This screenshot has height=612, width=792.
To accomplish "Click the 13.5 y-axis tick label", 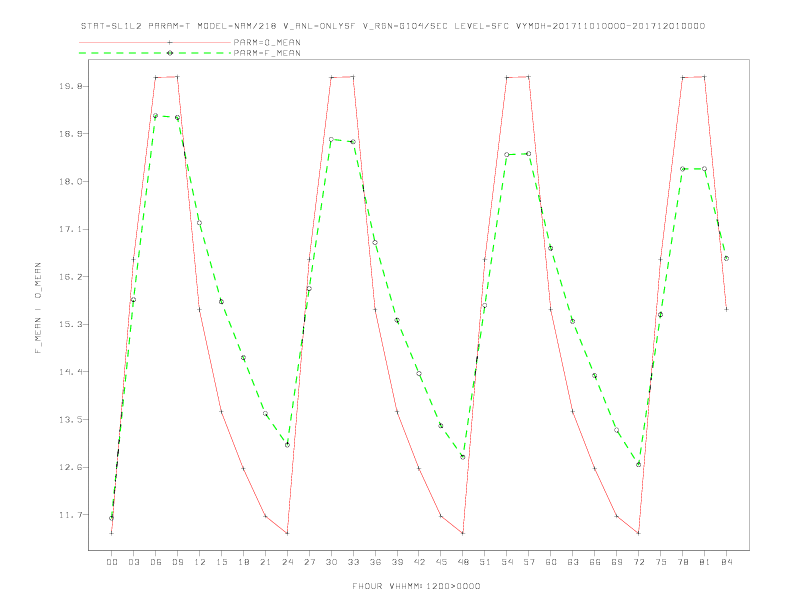I will (71, 420).
